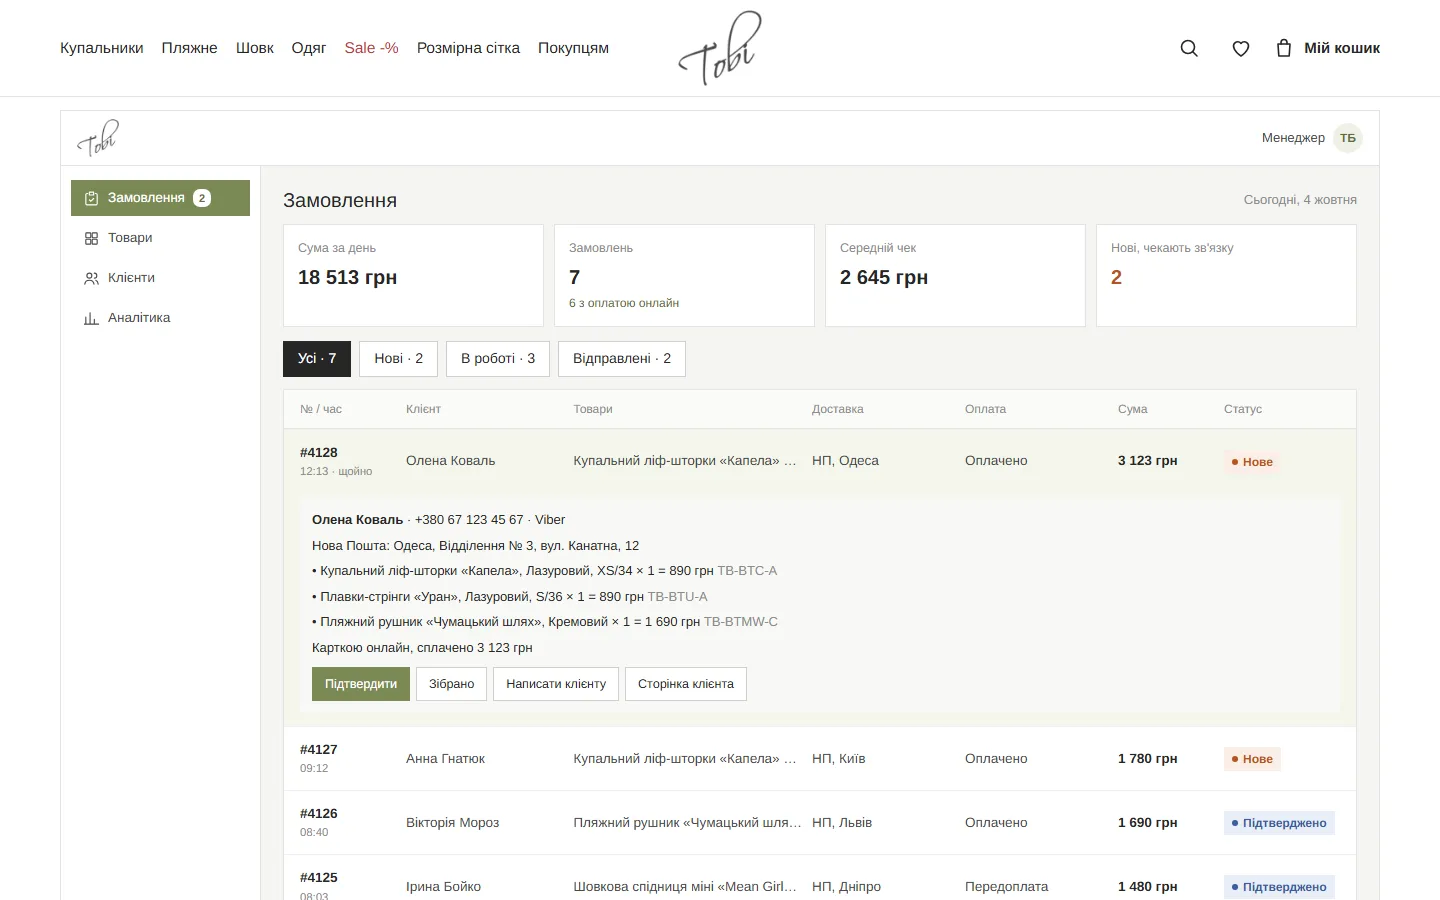Expand order #4127 row of Анна Гнатюк

pos(820,759)
